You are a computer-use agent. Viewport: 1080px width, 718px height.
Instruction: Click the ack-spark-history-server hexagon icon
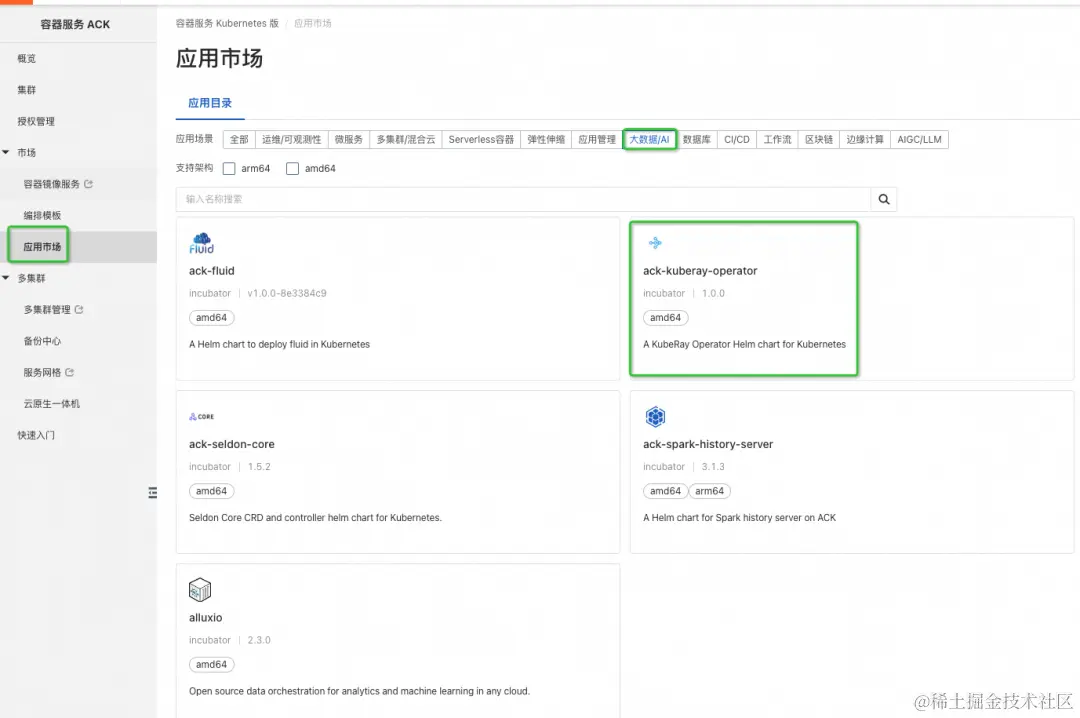(655, 417)
